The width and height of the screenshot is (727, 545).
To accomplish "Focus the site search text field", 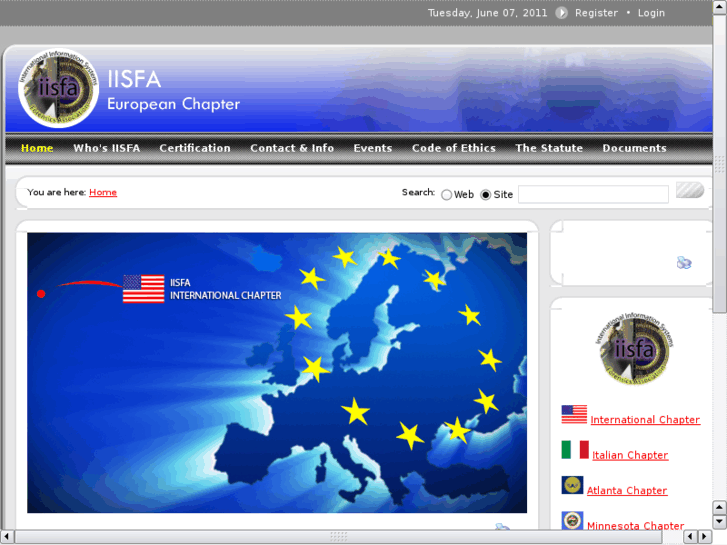I will 593,194.
